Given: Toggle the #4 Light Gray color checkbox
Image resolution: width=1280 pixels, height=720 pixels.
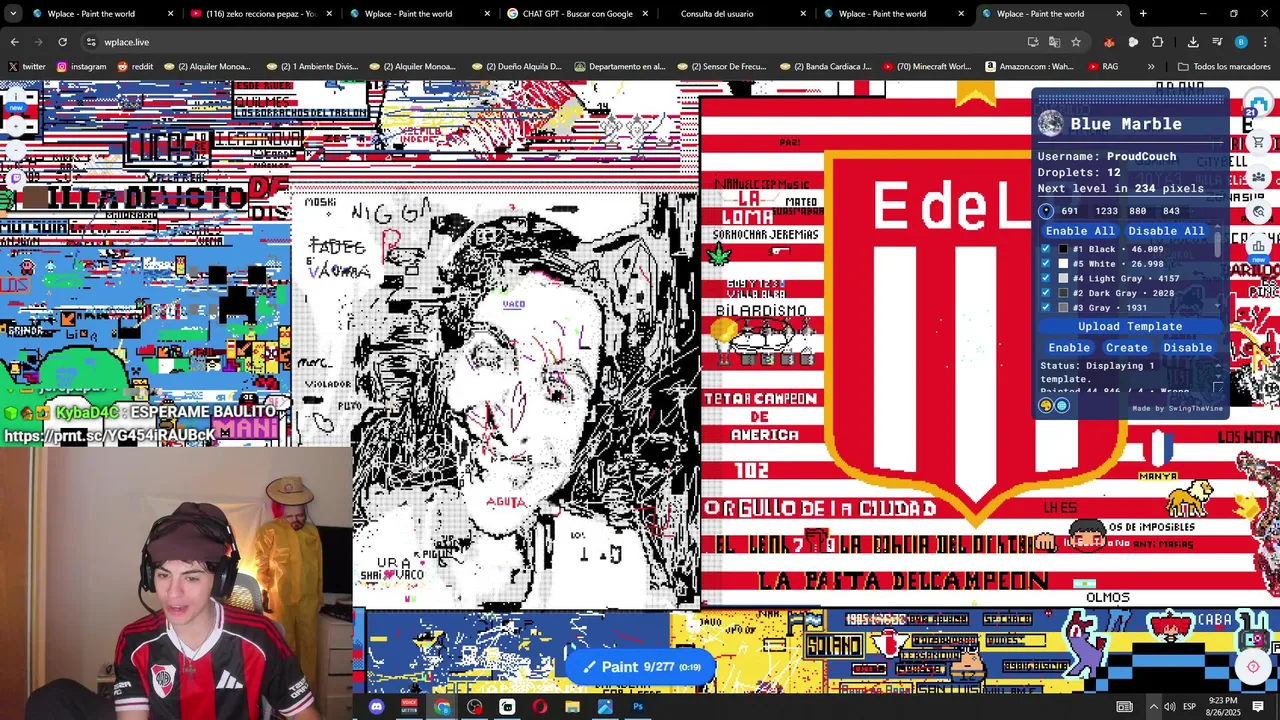Looking at the screenshot, I should [1046, 278].
